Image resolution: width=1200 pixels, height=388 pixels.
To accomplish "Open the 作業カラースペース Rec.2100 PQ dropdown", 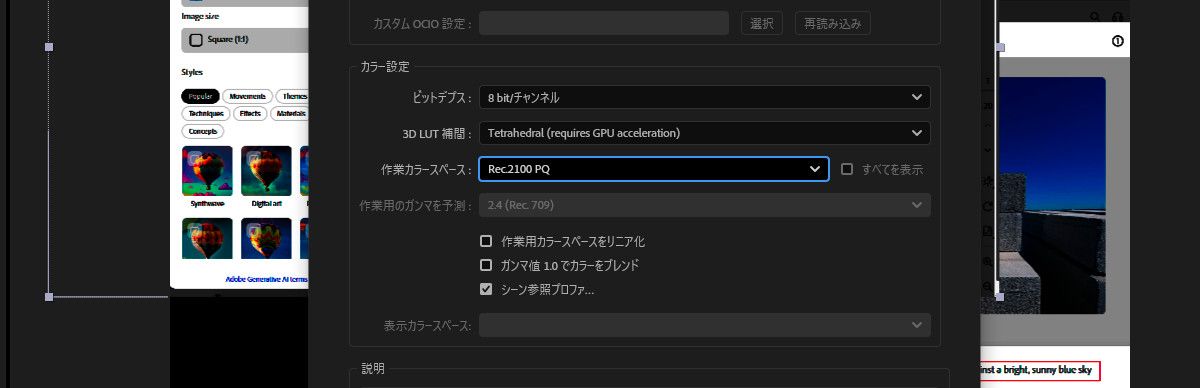I will pyautogui.click(x=654, y=169).
